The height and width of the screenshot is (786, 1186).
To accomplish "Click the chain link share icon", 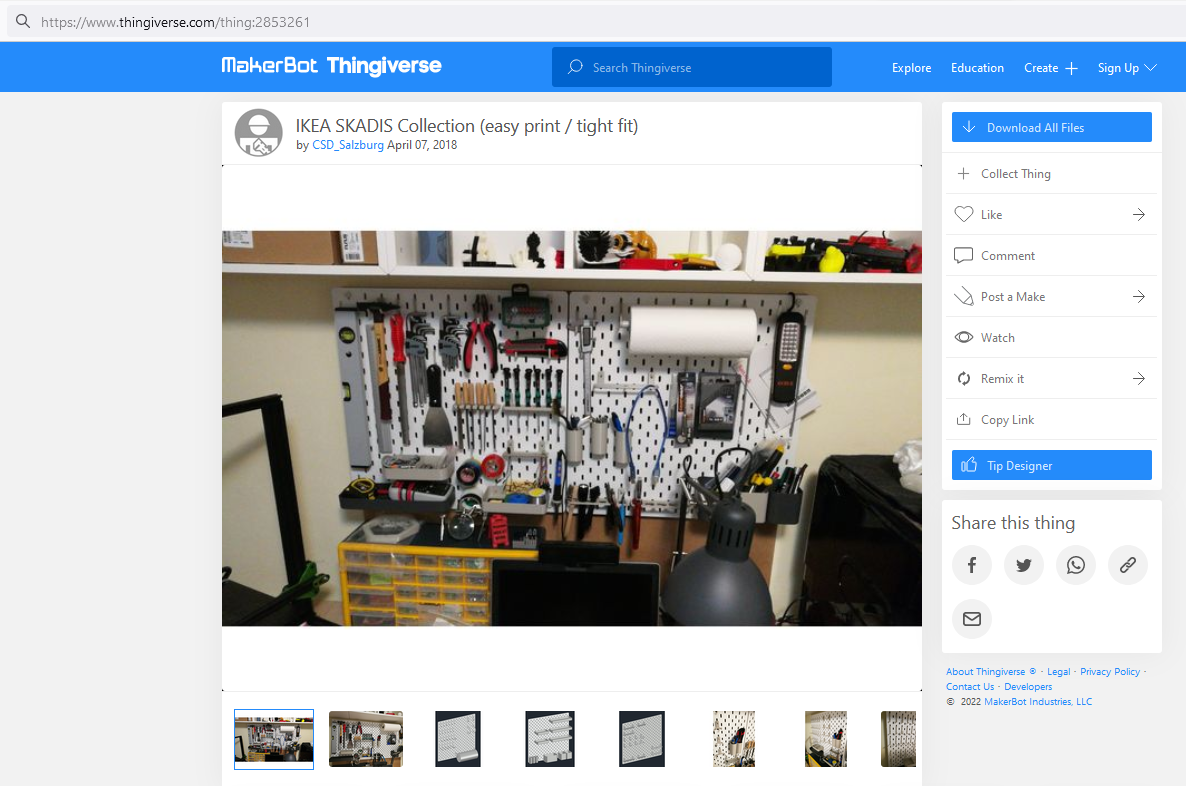I will pos(1127,565).
